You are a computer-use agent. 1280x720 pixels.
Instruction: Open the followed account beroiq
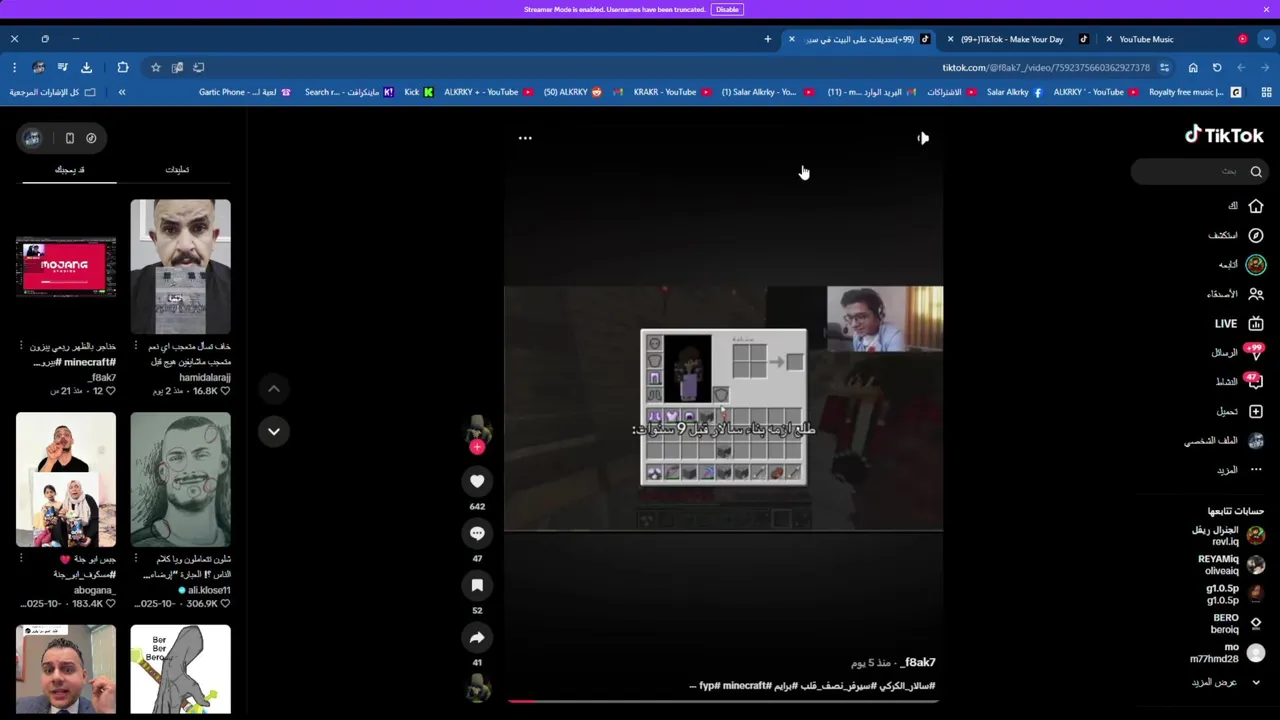coord(1236,624)
